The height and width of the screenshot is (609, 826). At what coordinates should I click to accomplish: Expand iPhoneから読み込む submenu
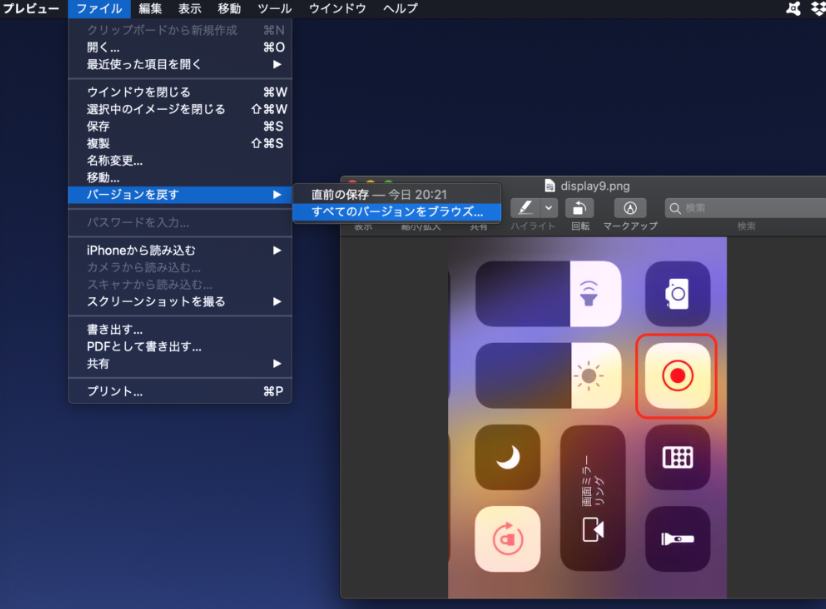tap(180, 250)
